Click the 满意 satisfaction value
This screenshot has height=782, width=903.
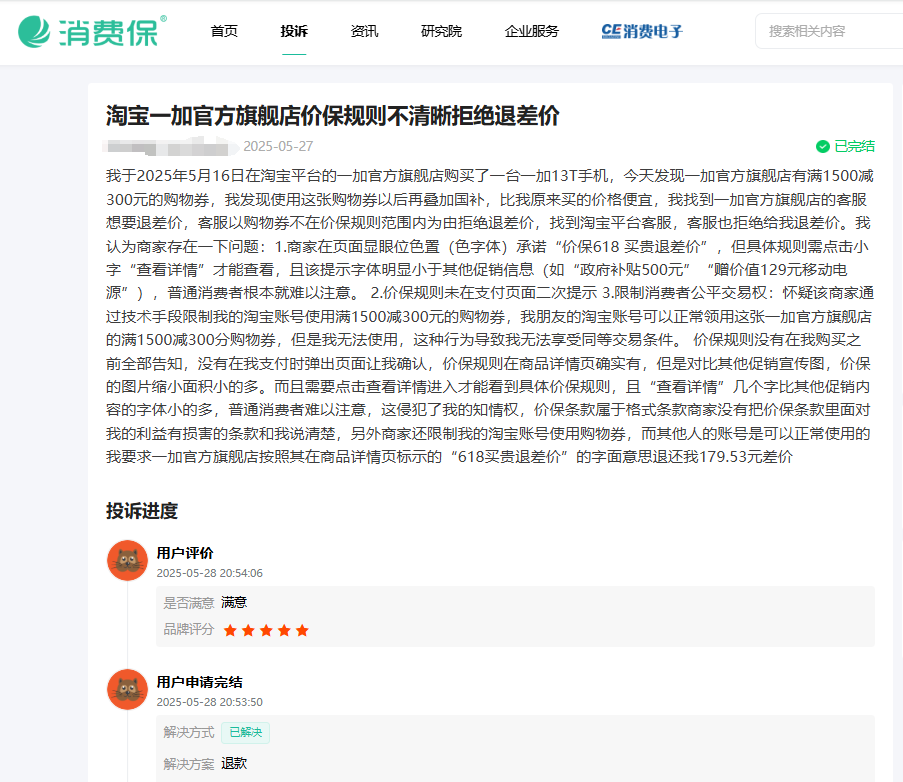tap(234, 602)
